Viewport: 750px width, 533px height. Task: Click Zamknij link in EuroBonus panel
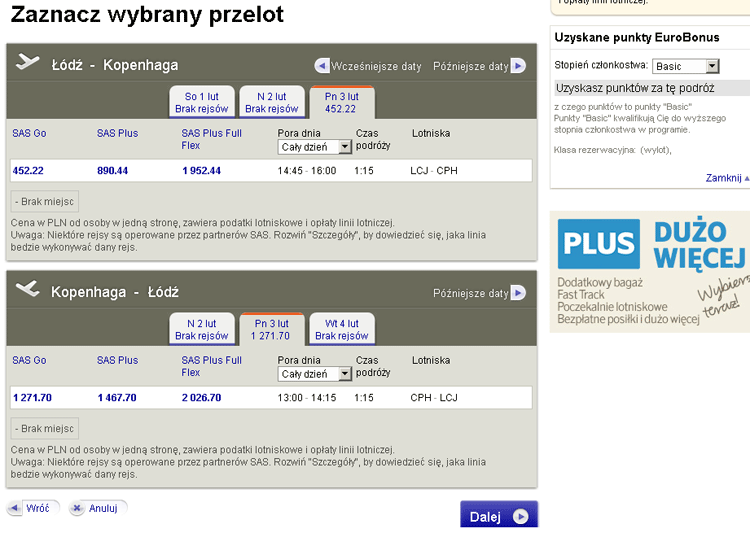(723, 178)
